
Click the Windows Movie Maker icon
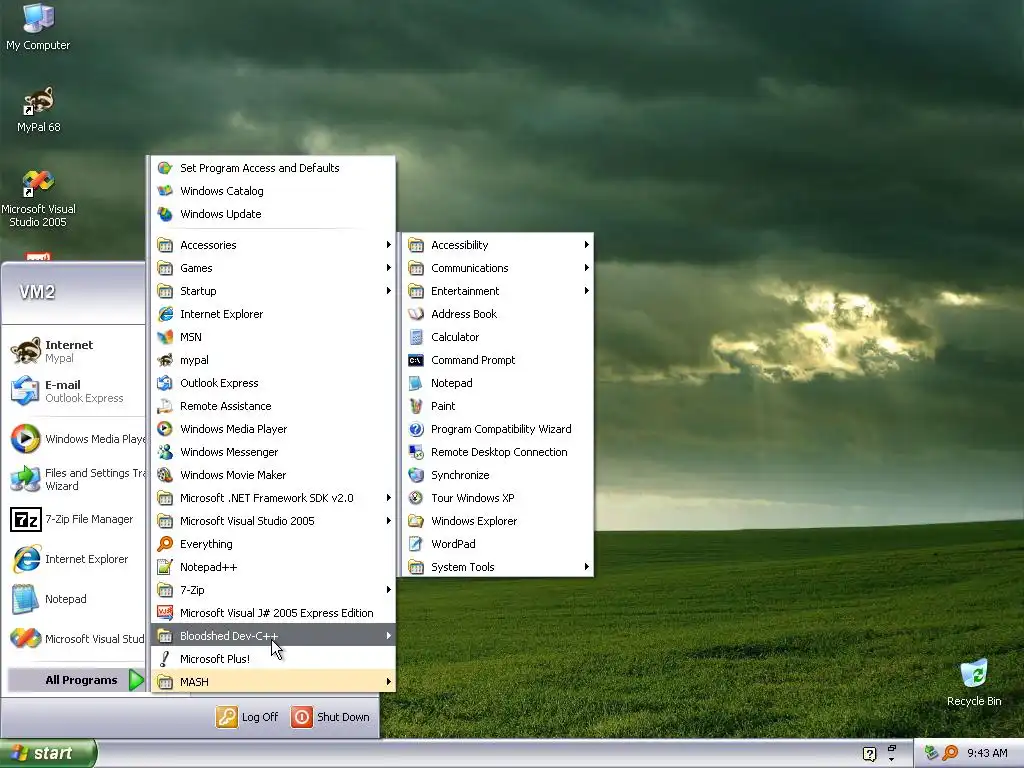pos(165,475)
